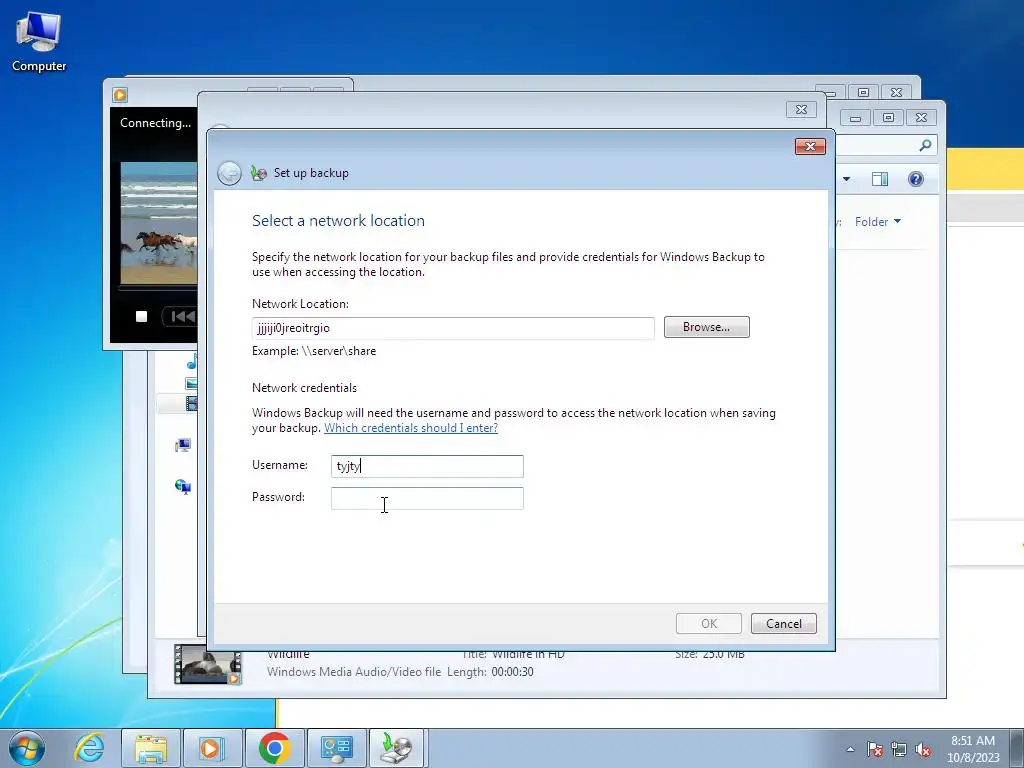The height and width of the screenshot is (768, 1024).
Task: Click the Cancel button in backup dialog
Action: (784, 624)
